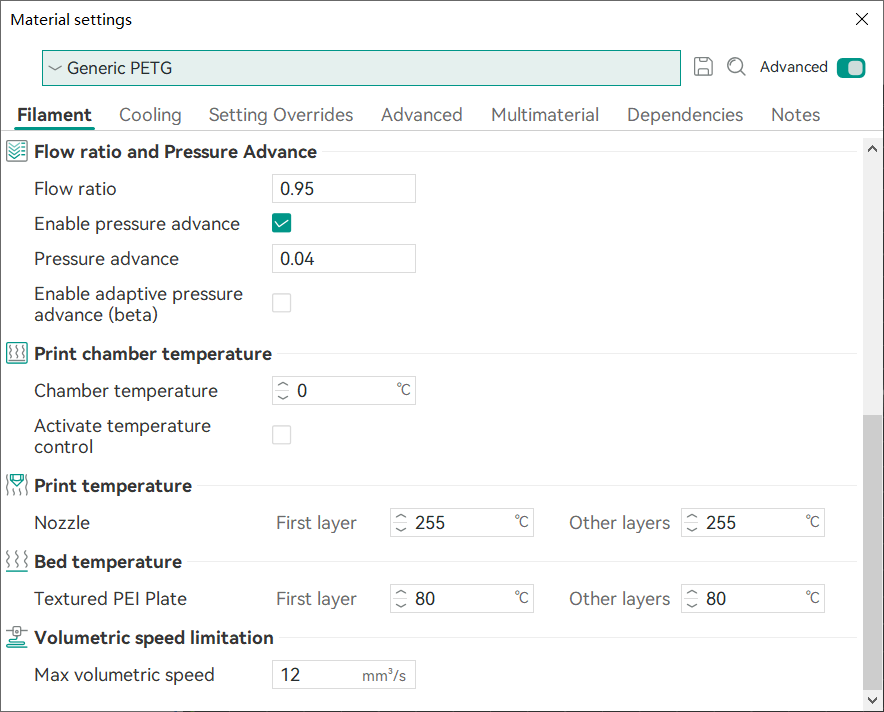Click the Volumetric speed limitation section icon
Screen dimensions: 884x712
click(x=17, y=637)
